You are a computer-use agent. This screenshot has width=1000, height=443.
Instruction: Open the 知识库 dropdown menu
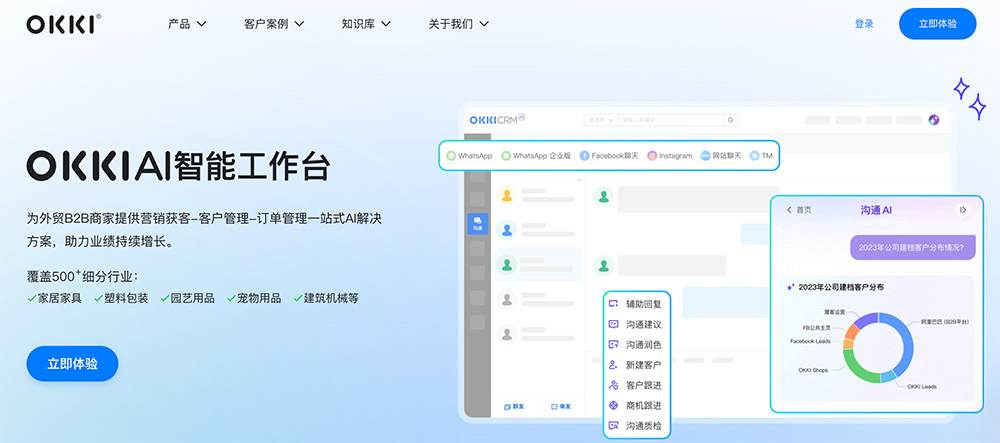point(366,24)
